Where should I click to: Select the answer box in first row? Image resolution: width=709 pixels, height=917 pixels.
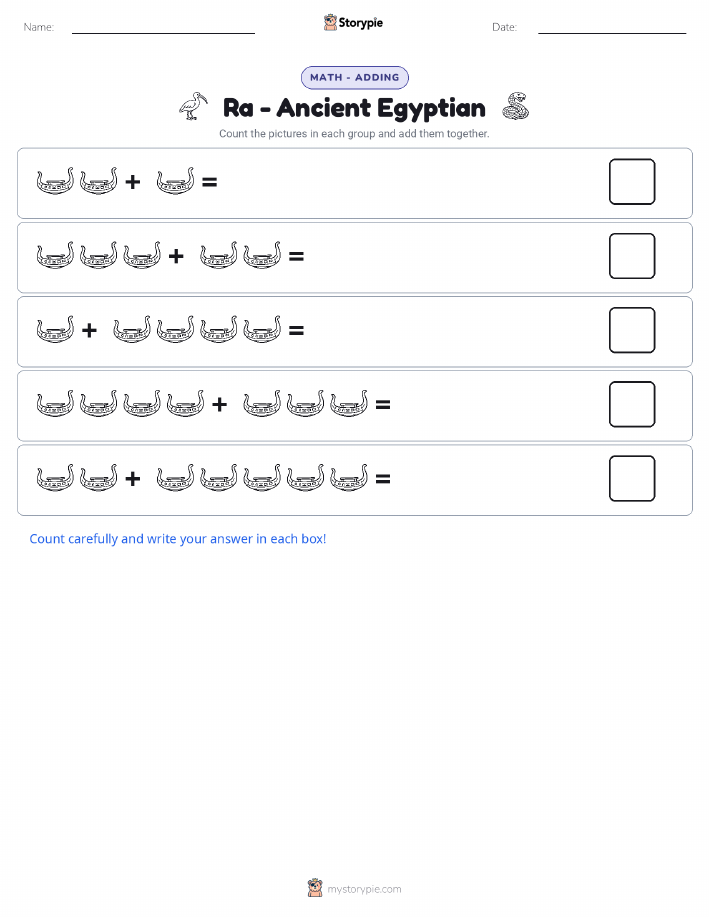(x=632, y=181)
